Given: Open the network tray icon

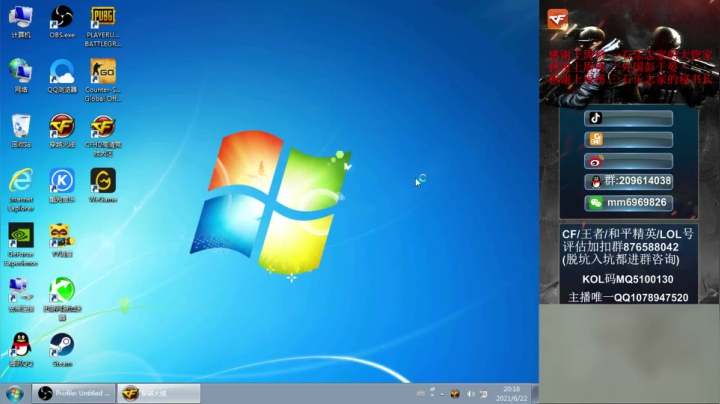Looking at the screenshot, I should pos(484,394).
